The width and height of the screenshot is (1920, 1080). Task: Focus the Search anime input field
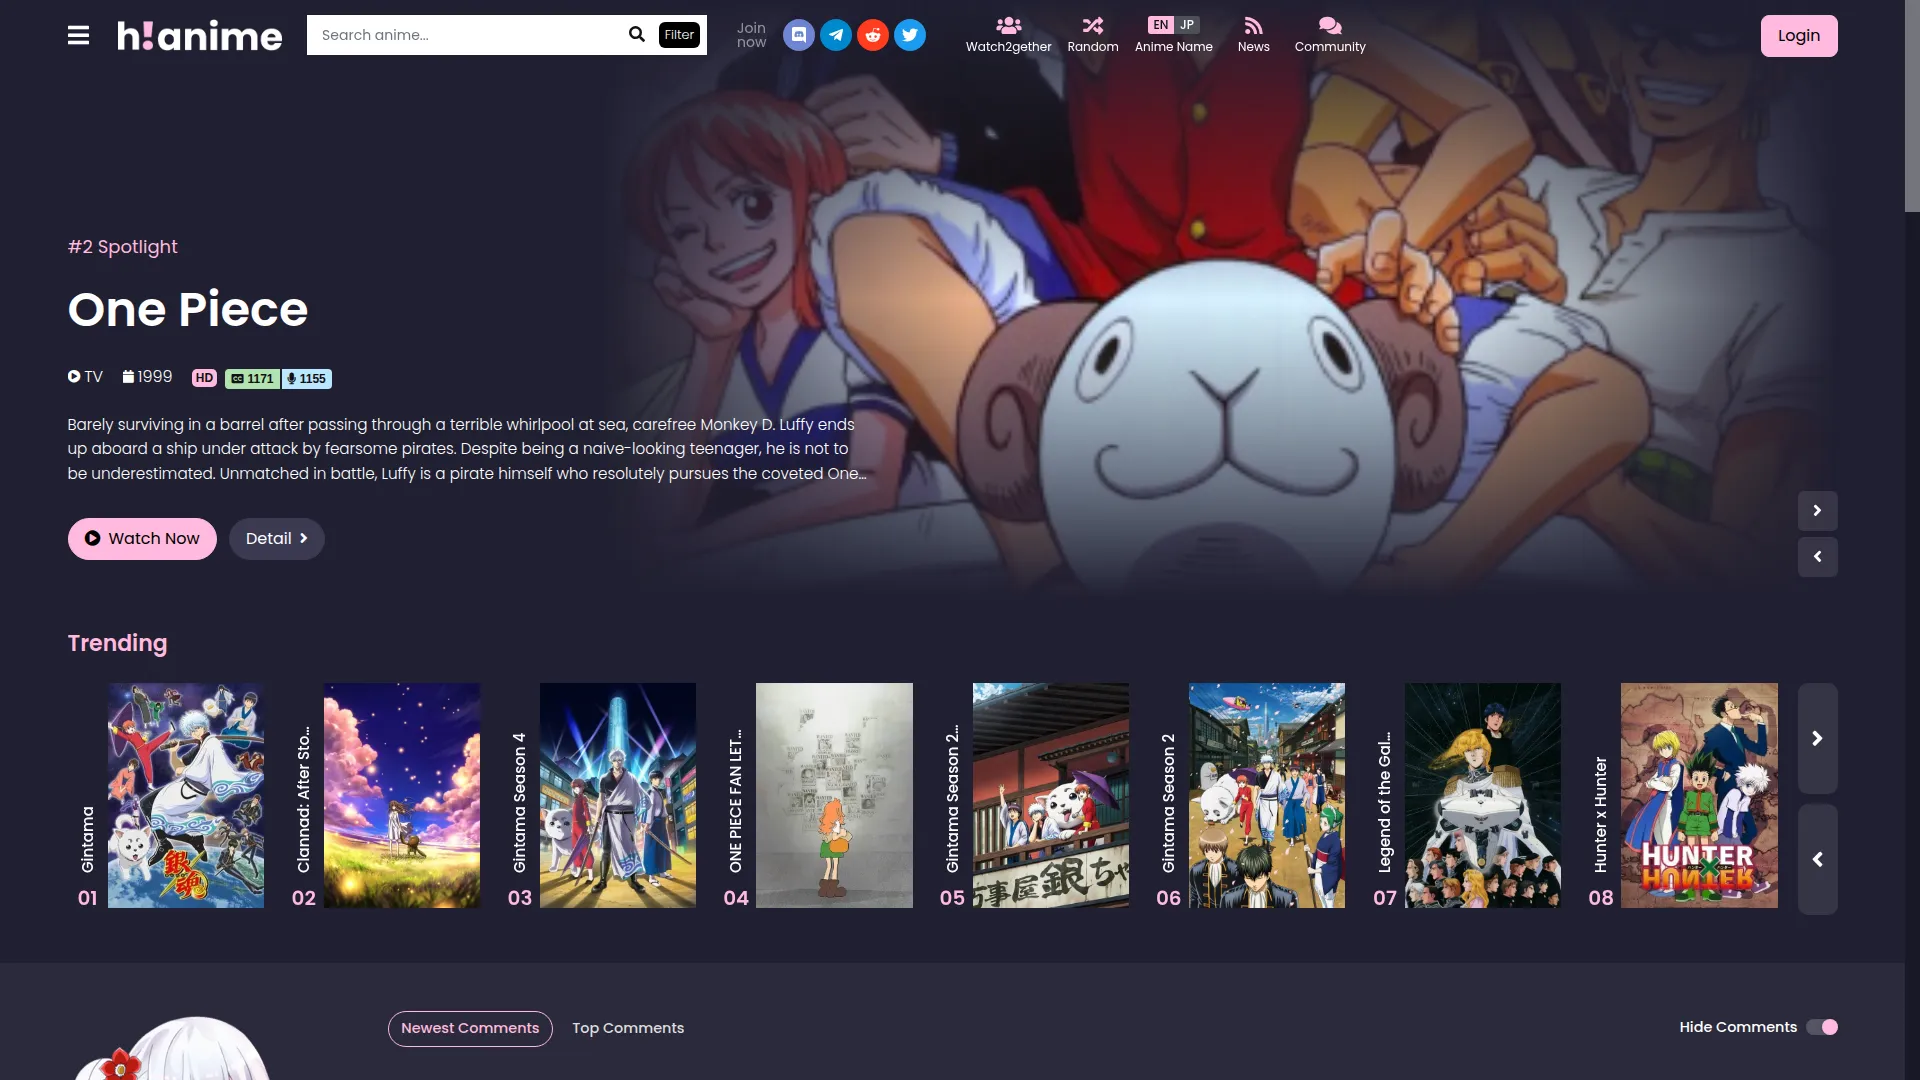coord(466,35)
